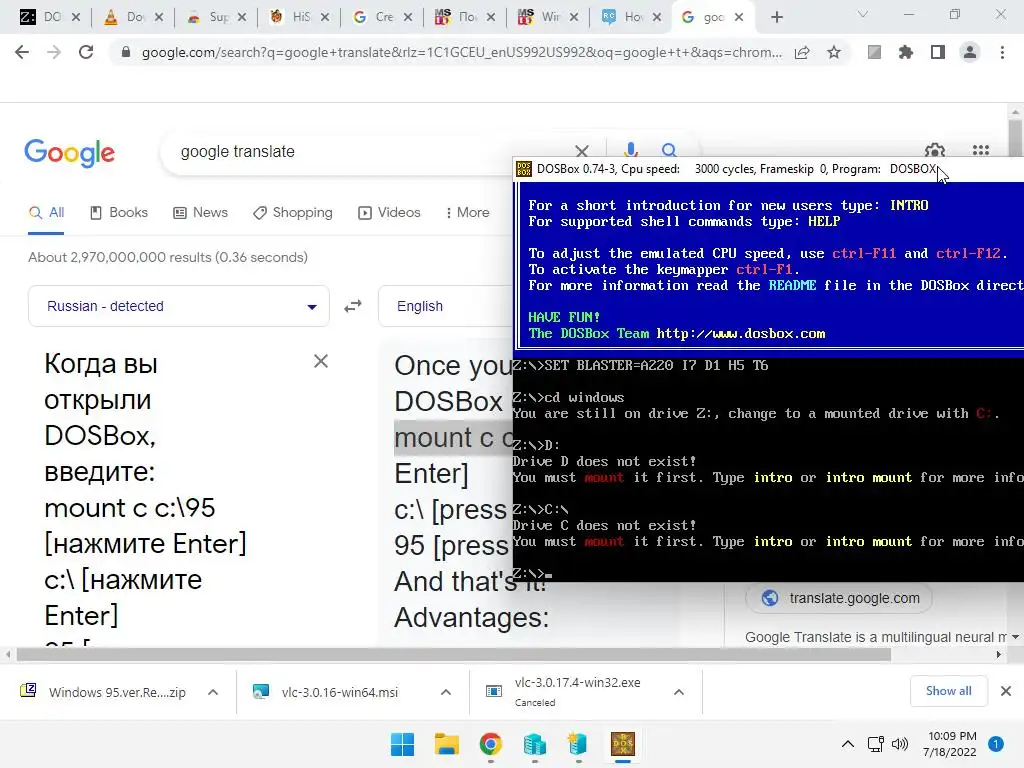Click the Google Translate description snippet
The width and height of the screenshot is (1024, 768).
[x=876, y=637]
